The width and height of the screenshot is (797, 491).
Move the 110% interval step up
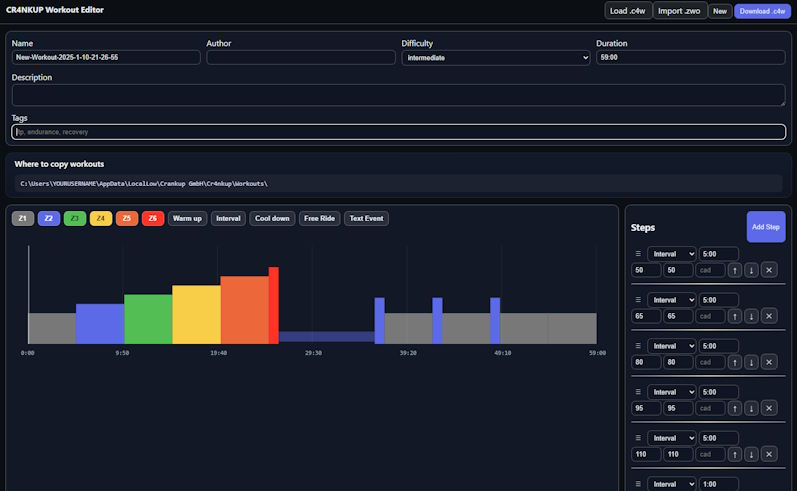click(734, 454)
